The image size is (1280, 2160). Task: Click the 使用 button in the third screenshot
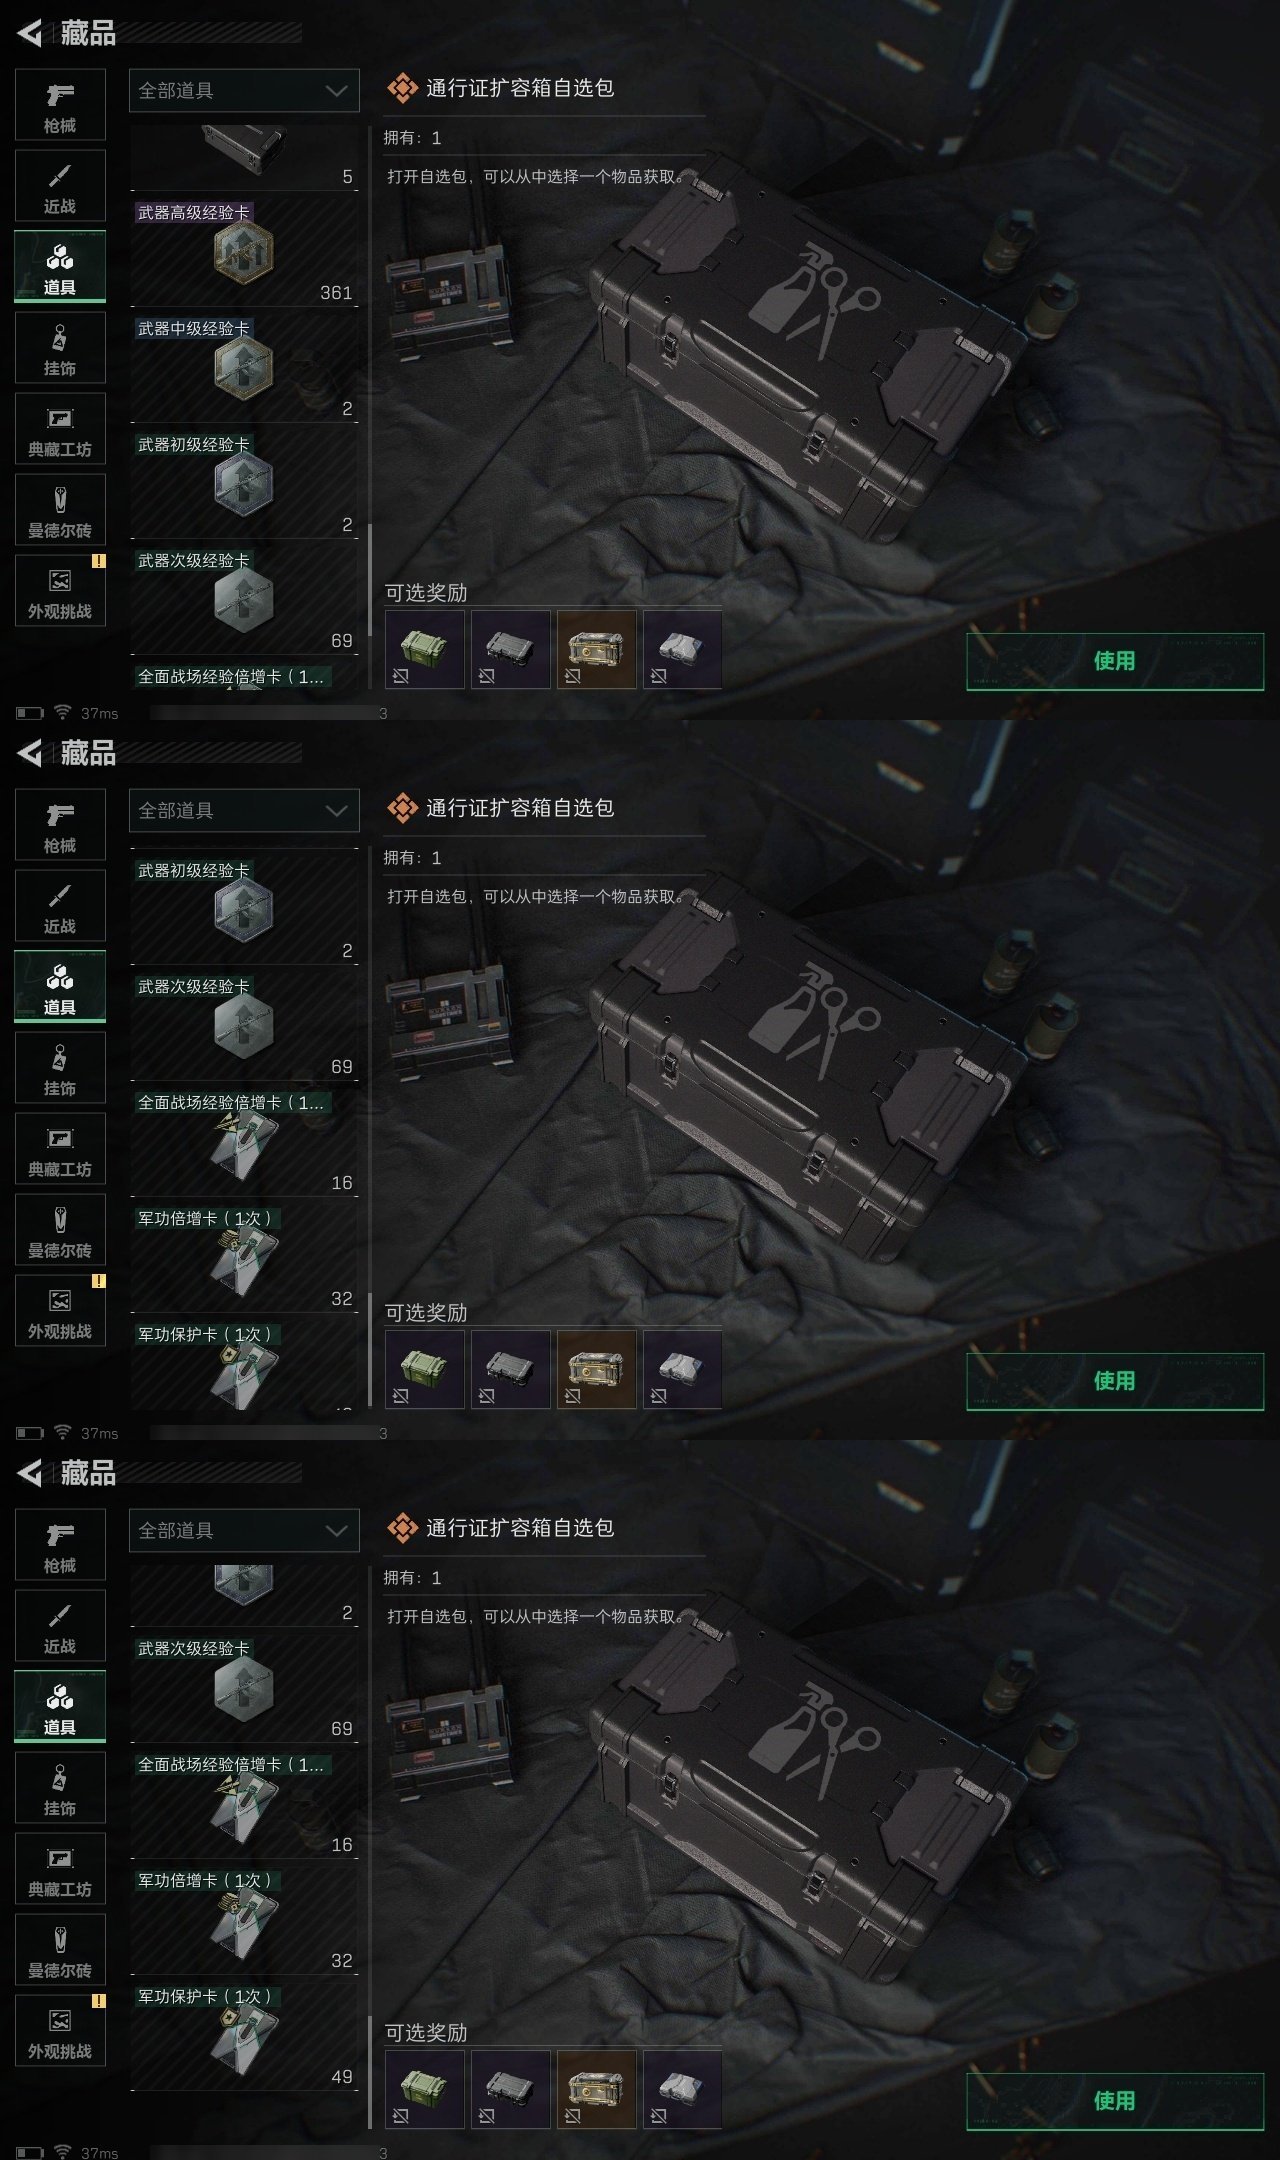[x=1115, y=2101]
